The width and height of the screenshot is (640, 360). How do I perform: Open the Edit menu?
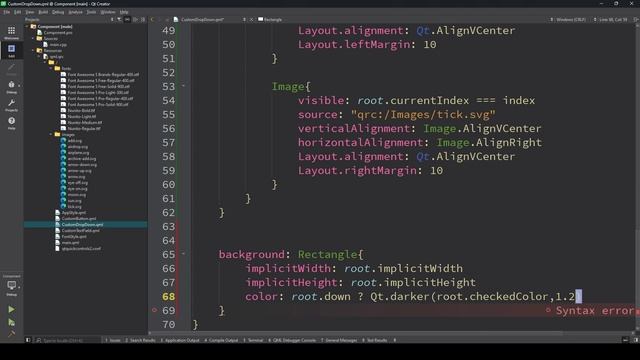(18, 12)
